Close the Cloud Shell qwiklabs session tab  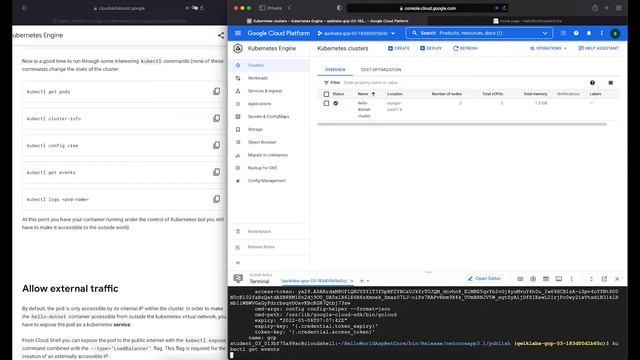tap(352, 281)
